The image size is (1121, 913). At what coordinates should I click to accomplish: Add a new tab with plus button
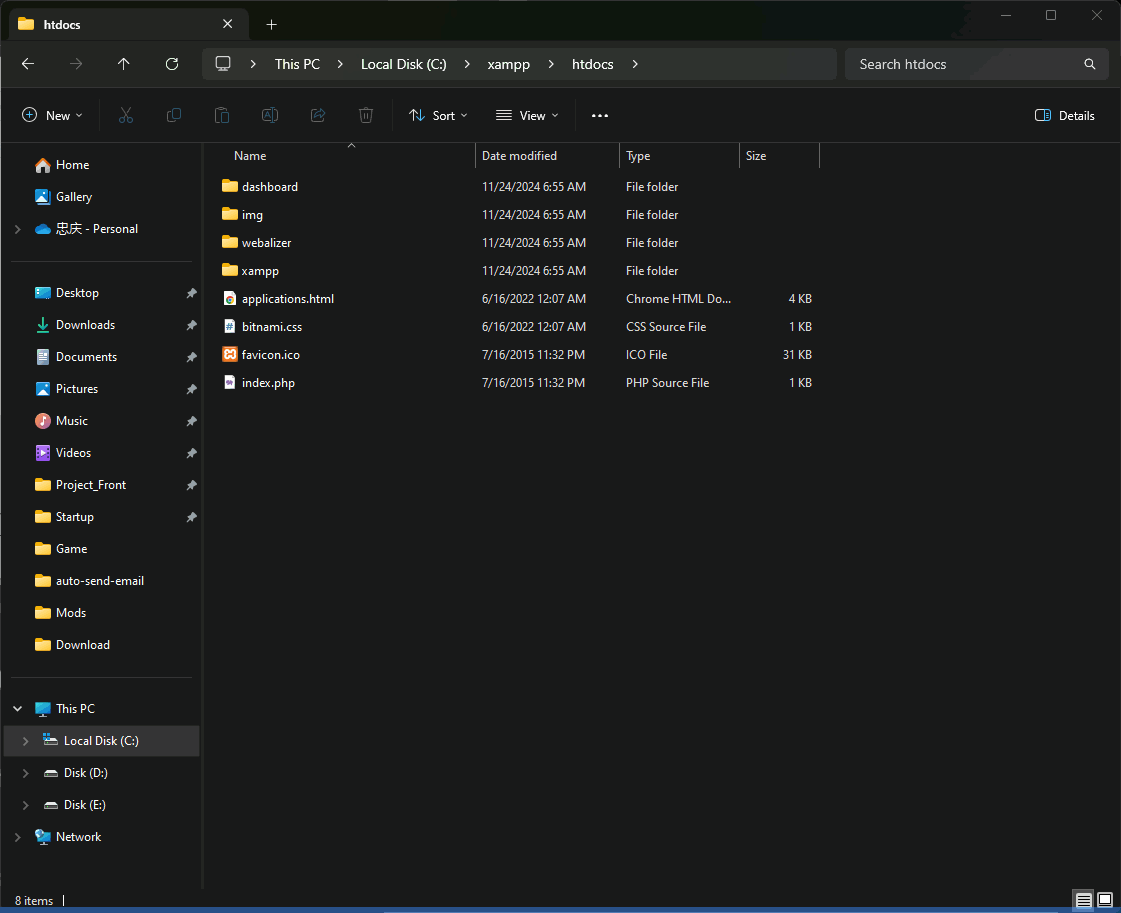272,24
